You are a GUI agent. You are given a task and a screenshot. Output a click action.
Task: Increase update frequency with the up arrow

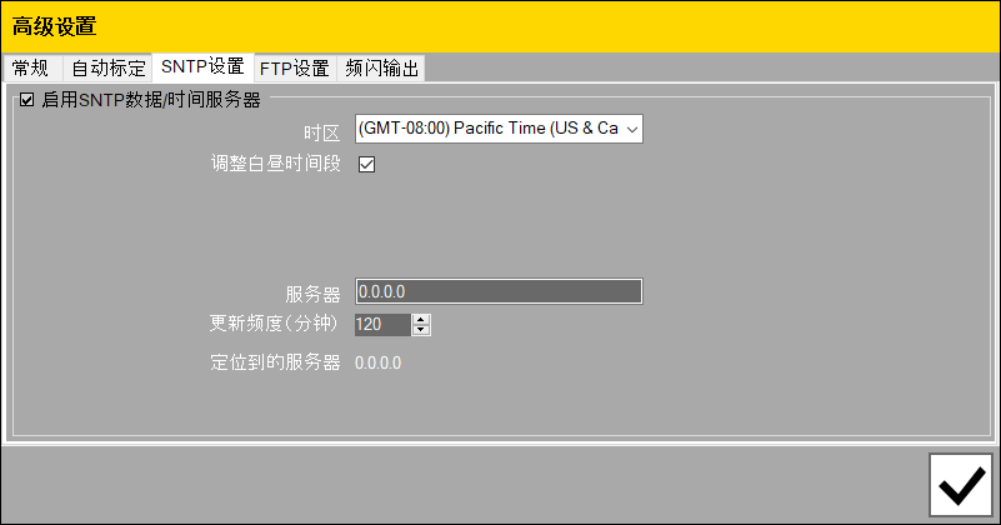pyautogui.click(x=421, y=319)
